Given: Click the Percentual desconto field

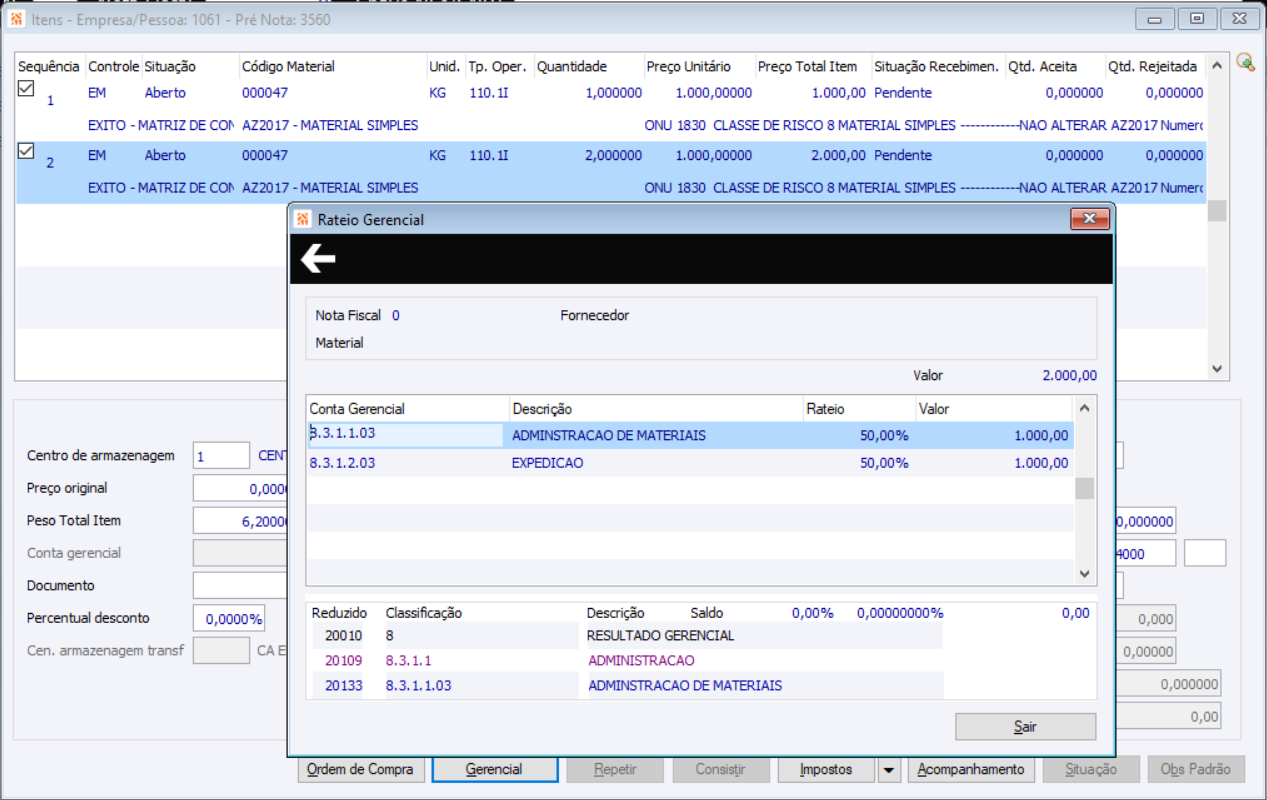Looking at the screenshot, I should point(229,619).
